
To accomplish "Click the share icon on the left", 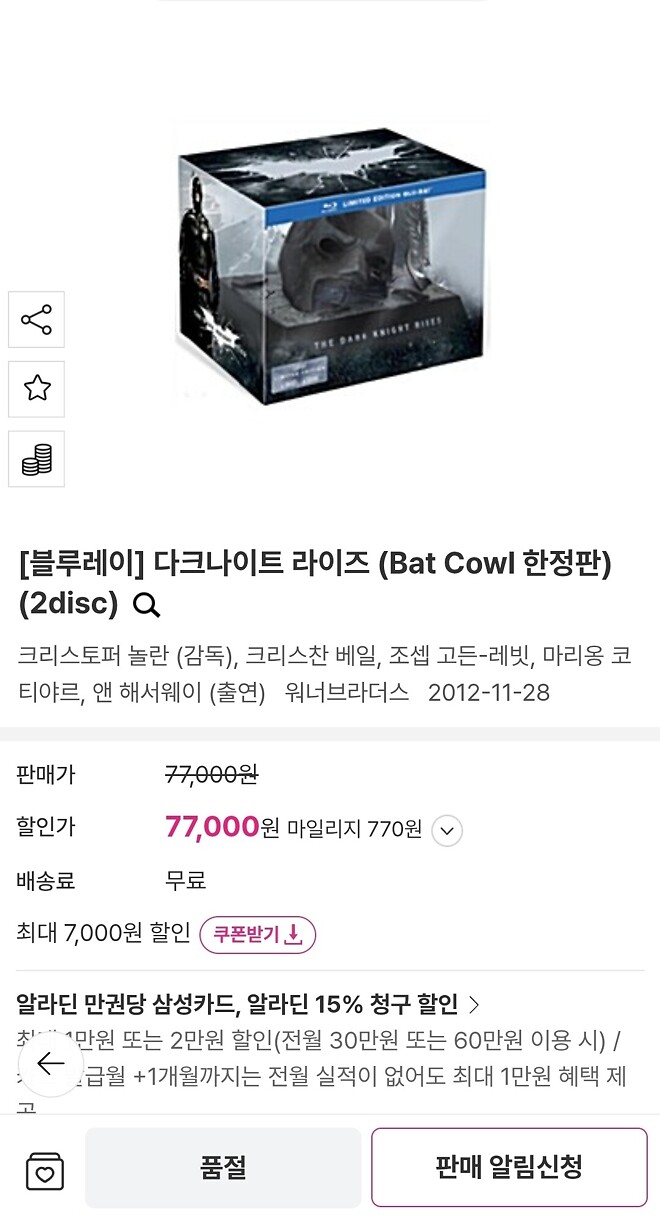I will tap(36, 320).
